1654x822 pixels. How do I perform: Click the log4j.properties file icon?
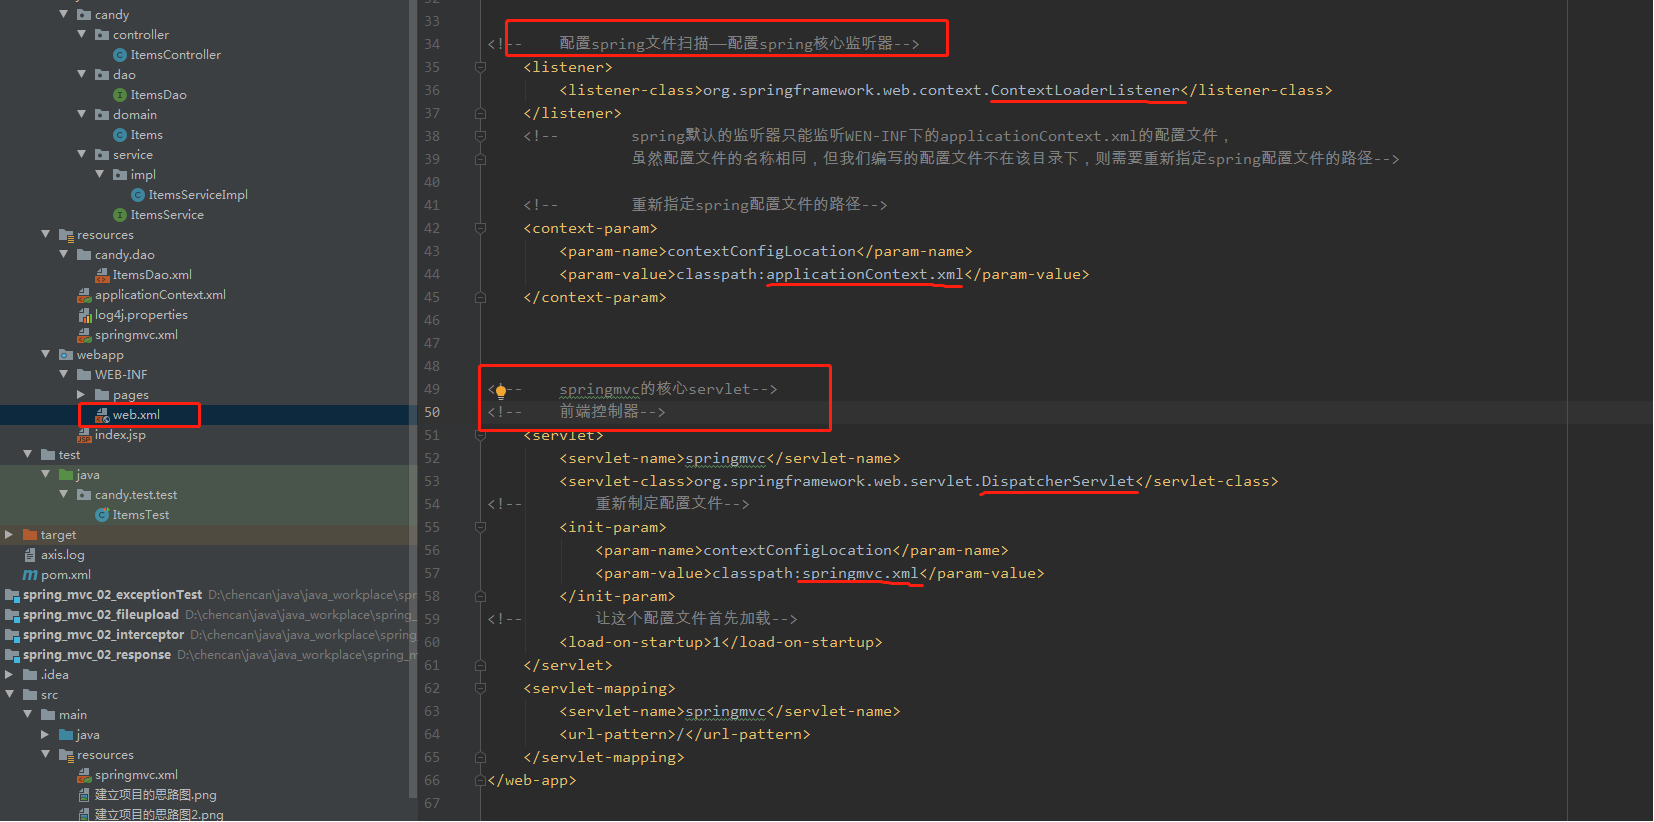pyautogui.click(x=84, y=315)
